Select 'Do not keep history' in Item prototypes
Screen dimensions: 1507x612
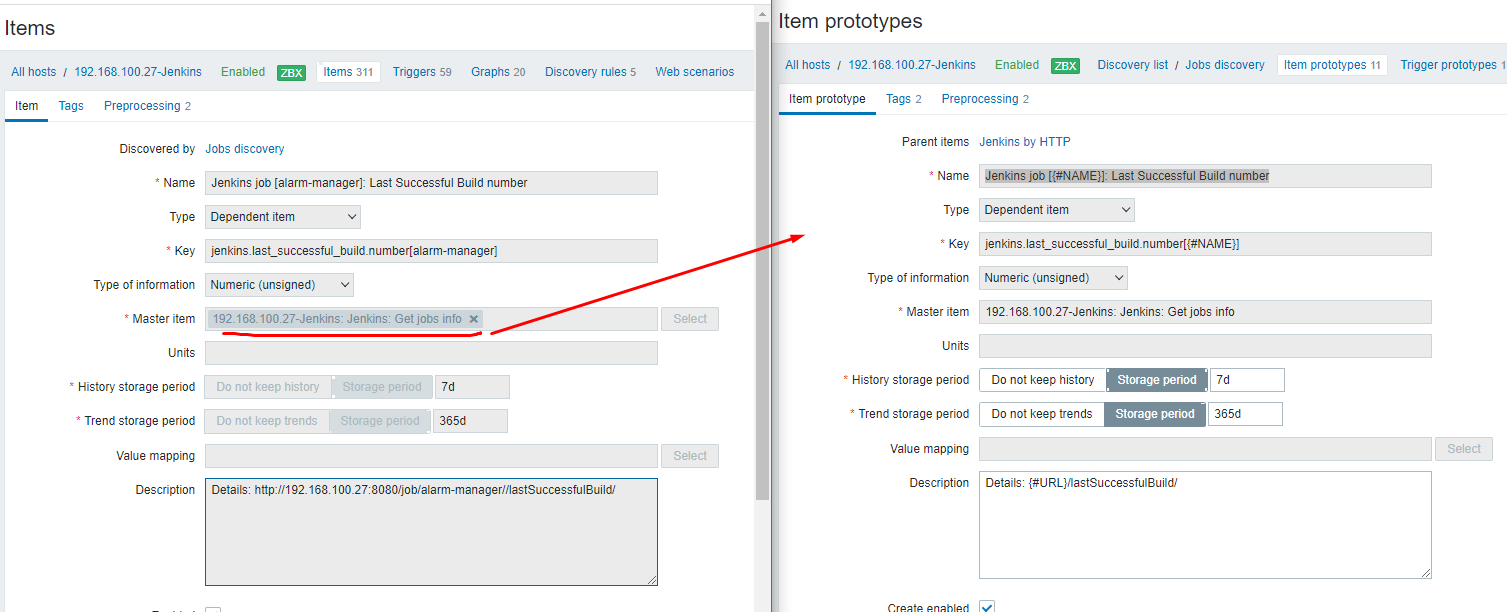click(1042, 380)
